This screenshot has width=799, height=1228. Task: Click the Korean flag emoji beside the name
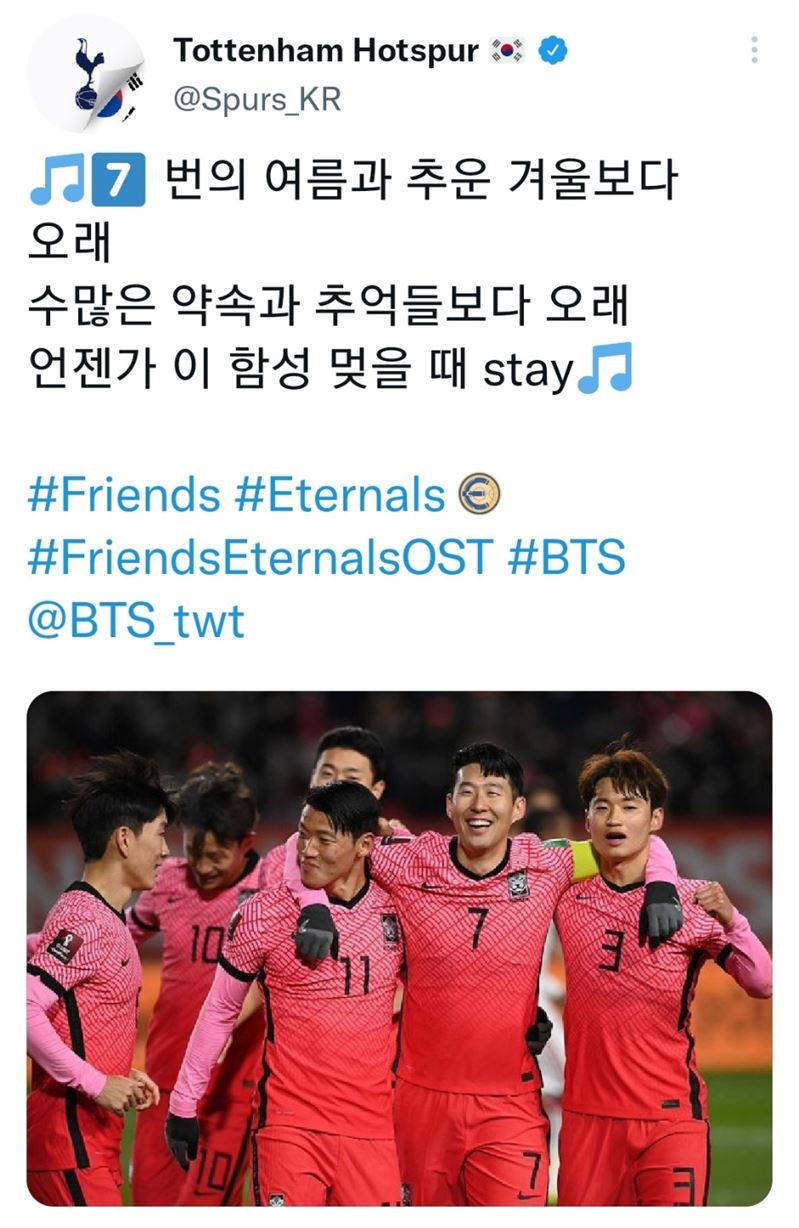(509, 51)
